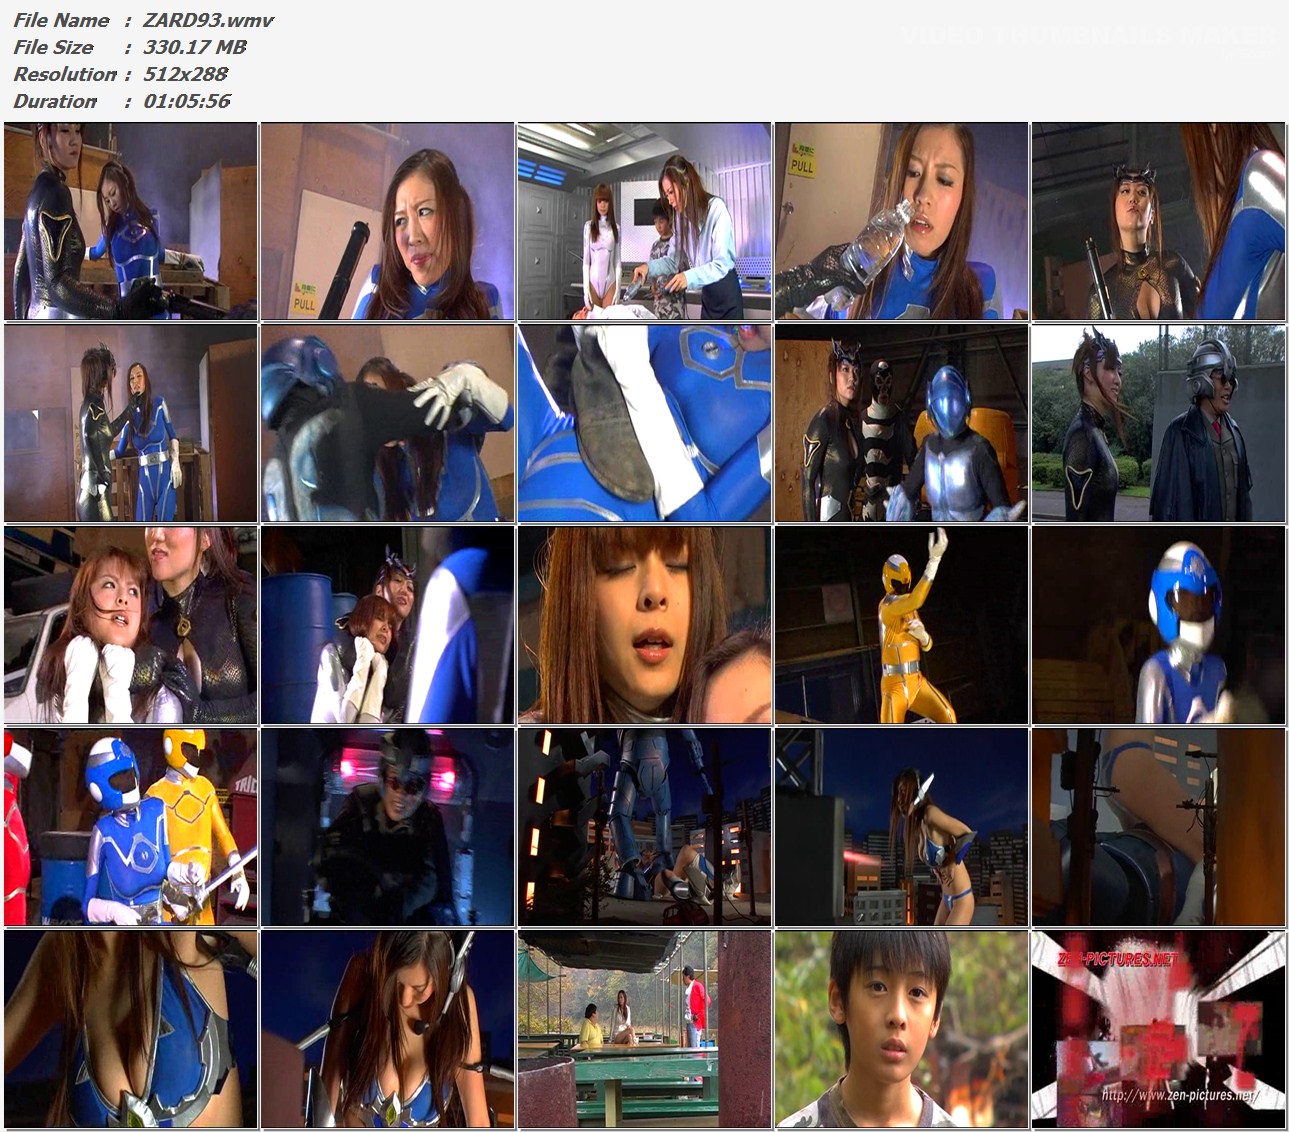The height and width of the screenshot is (1132, 1289).
Task: Click the duration value 01:05:56
Action: point(187,101)
